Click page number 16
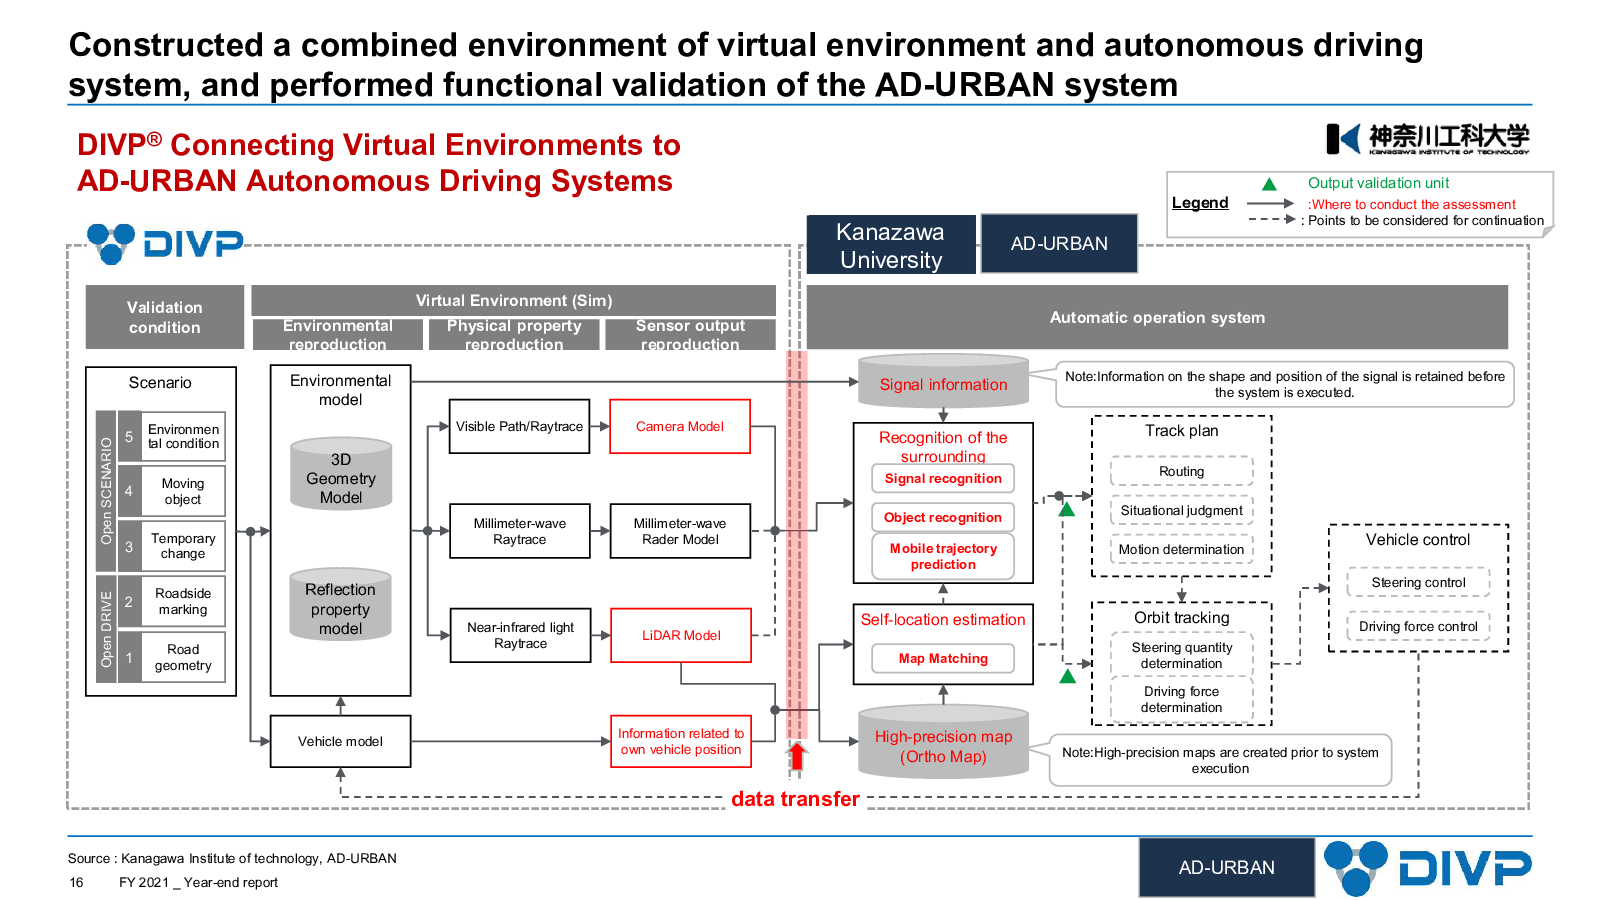This screenshot has width=1600, height=900. coord(76,882)
